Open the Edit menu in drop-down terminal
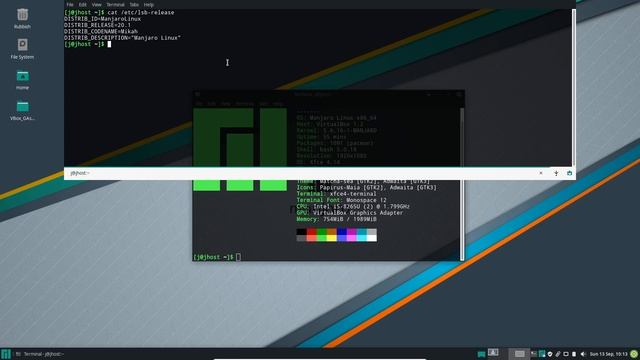Image resolution: width=640 pixels, height=360 pixels. coord(82,4)
